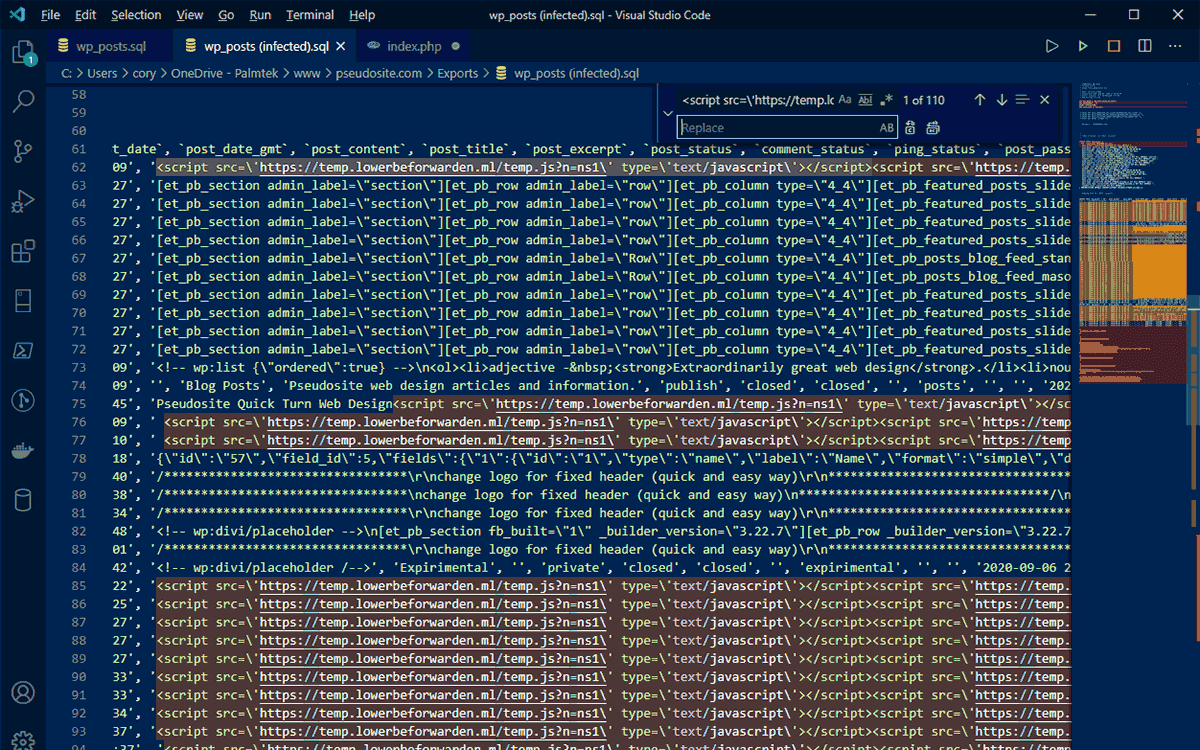
Task: Open the Source Control view
Action: [x=22, y=151]
